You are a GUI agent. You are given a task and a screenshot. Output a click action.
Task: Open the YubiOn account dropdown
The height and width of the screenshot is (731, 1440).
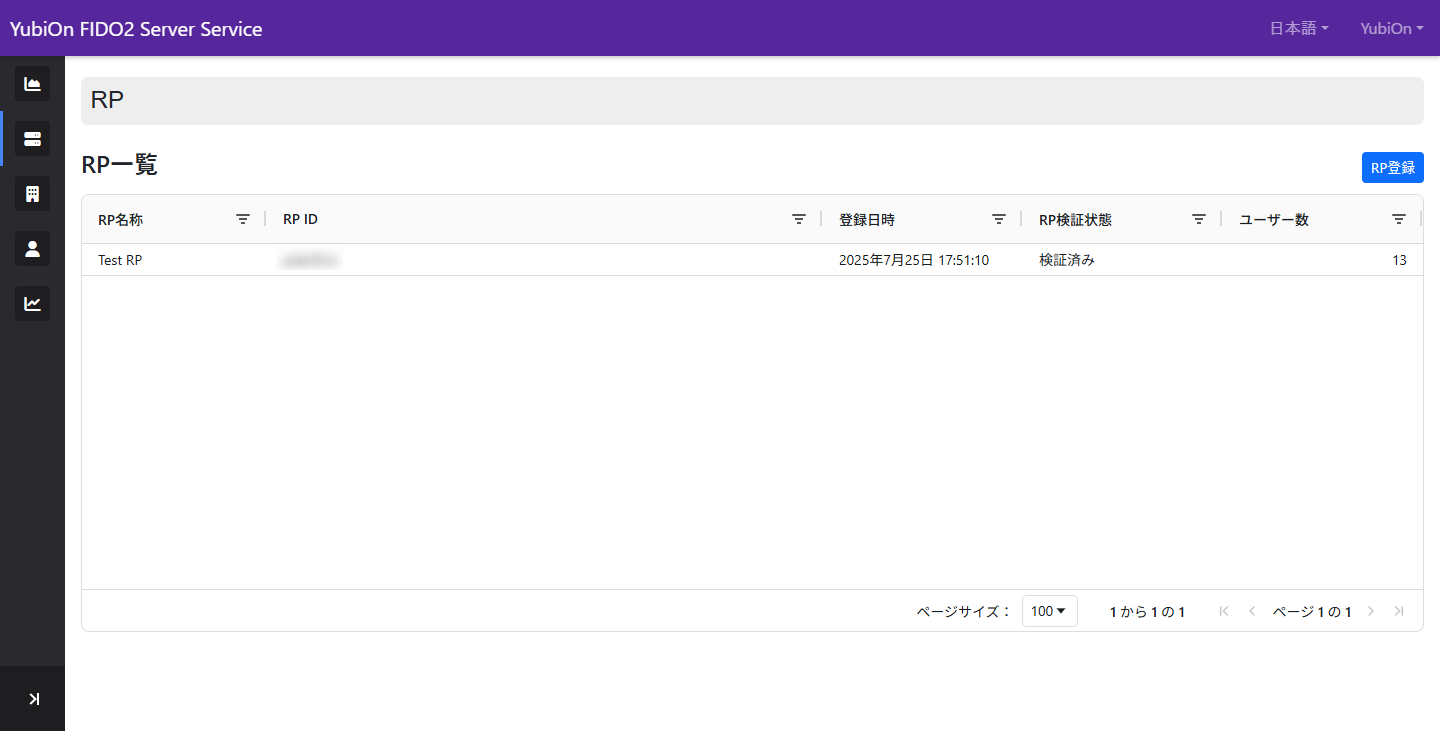(1392, 28)
